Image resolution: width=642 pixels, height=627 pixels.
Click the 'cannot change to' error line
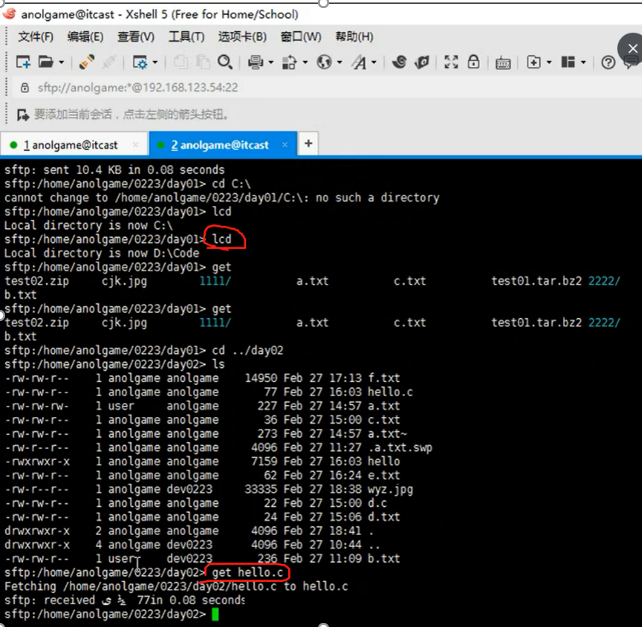tap(222, 197)
